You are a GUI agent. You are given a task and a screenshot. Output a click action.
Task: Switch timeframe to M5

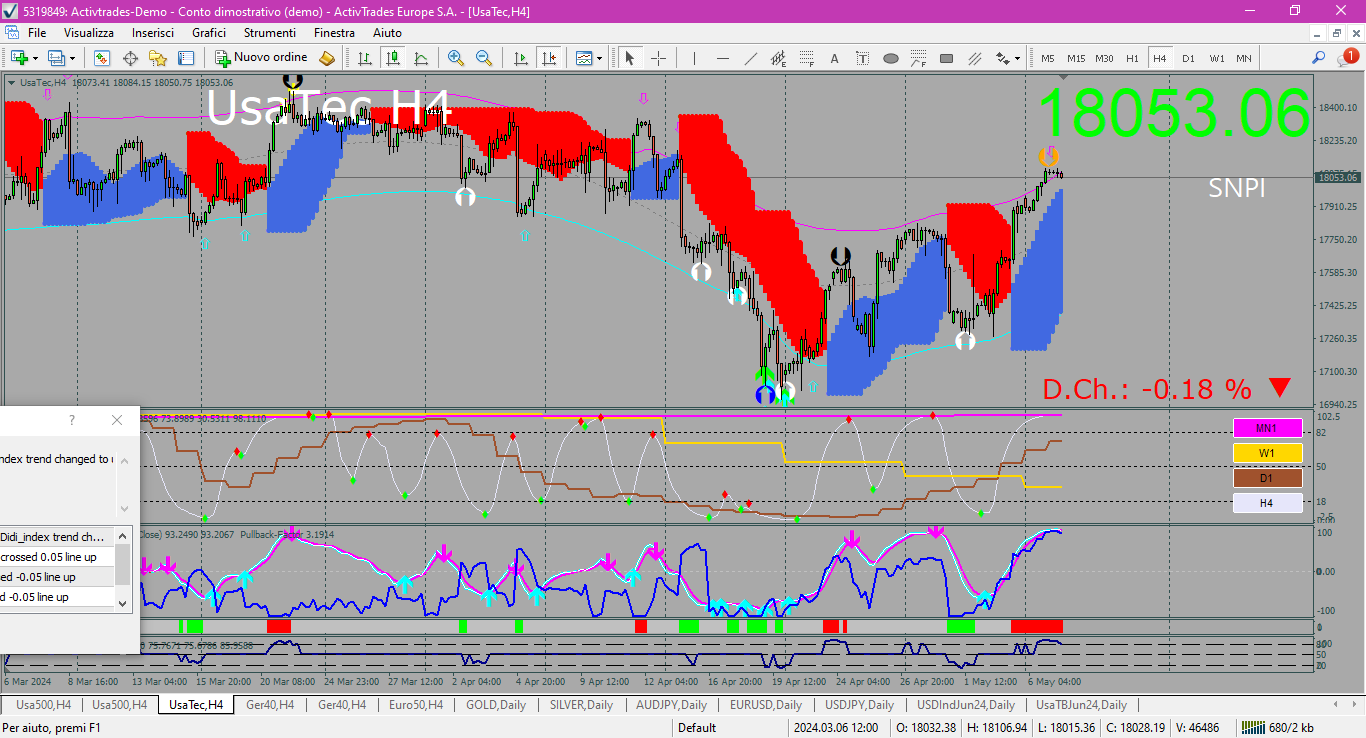coord(1048,58)
